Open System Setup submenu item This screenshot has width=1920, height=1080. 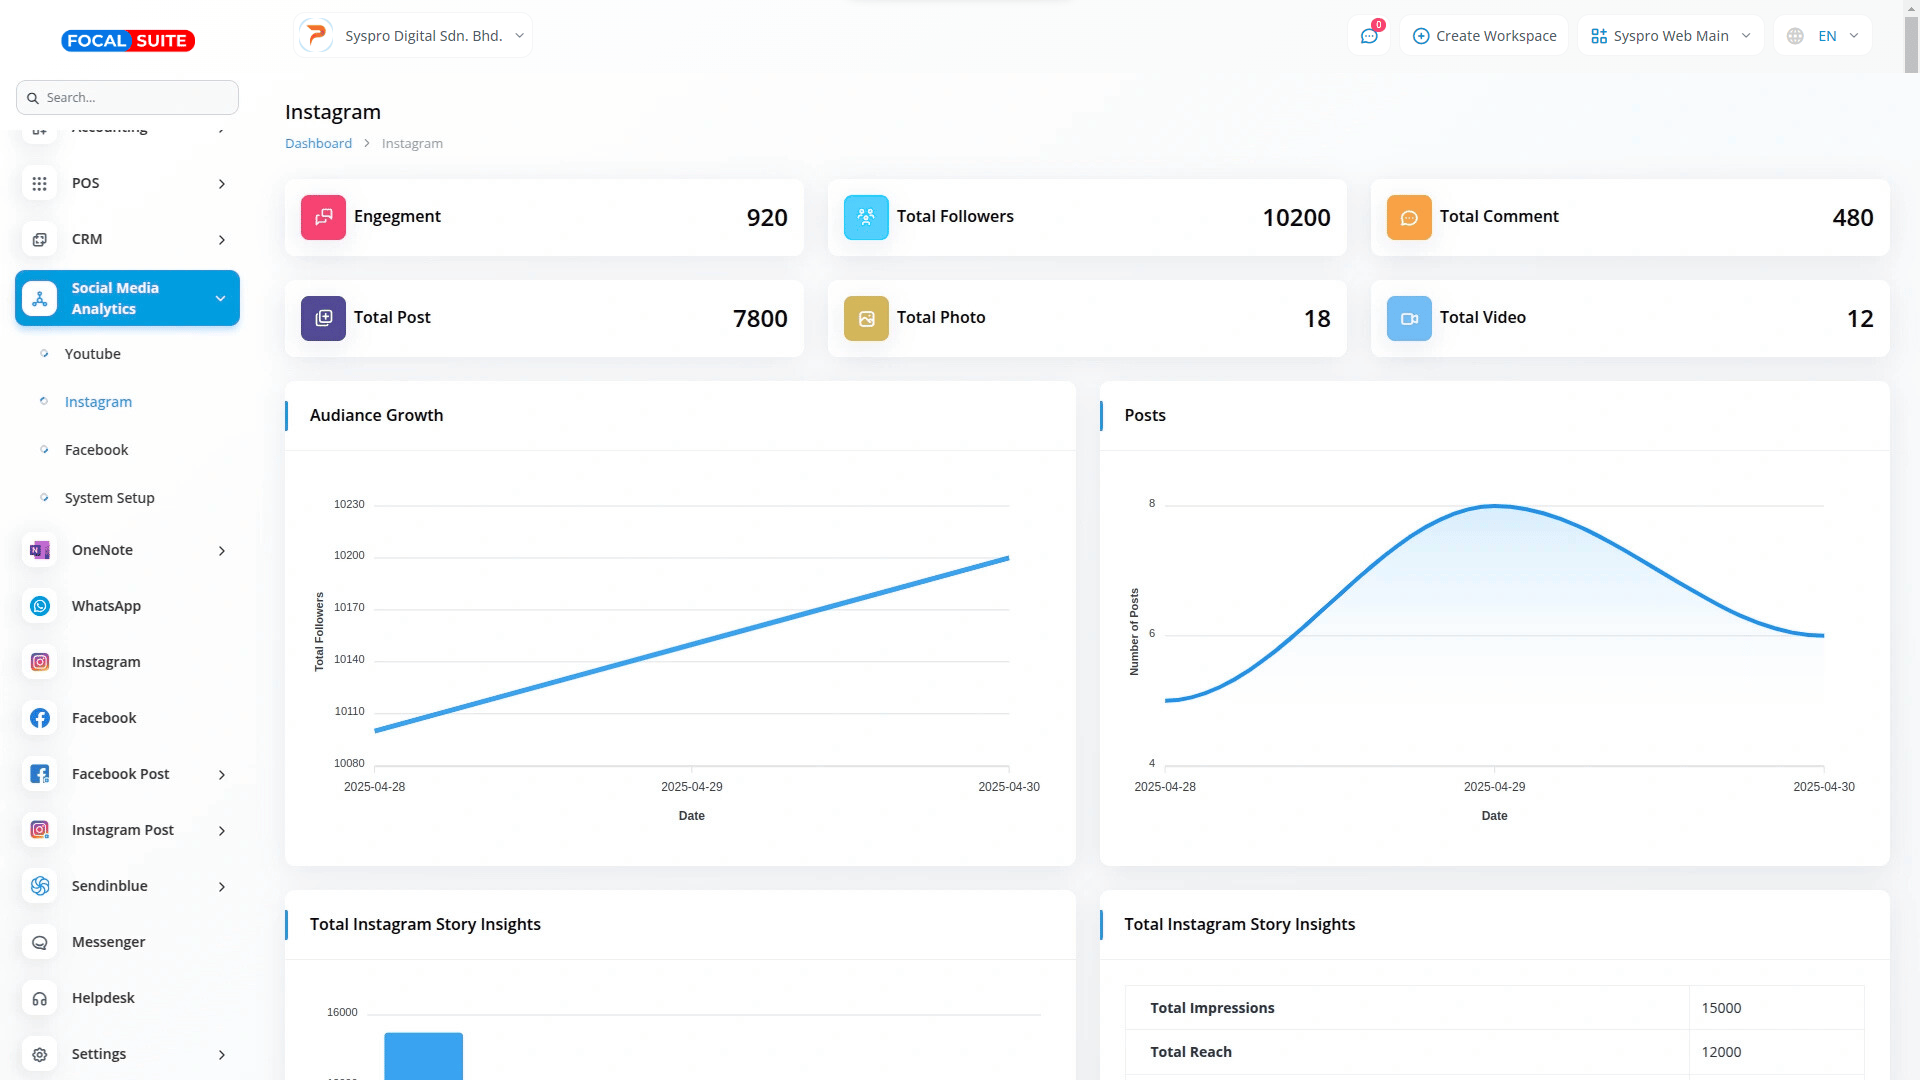pos(109,498)
